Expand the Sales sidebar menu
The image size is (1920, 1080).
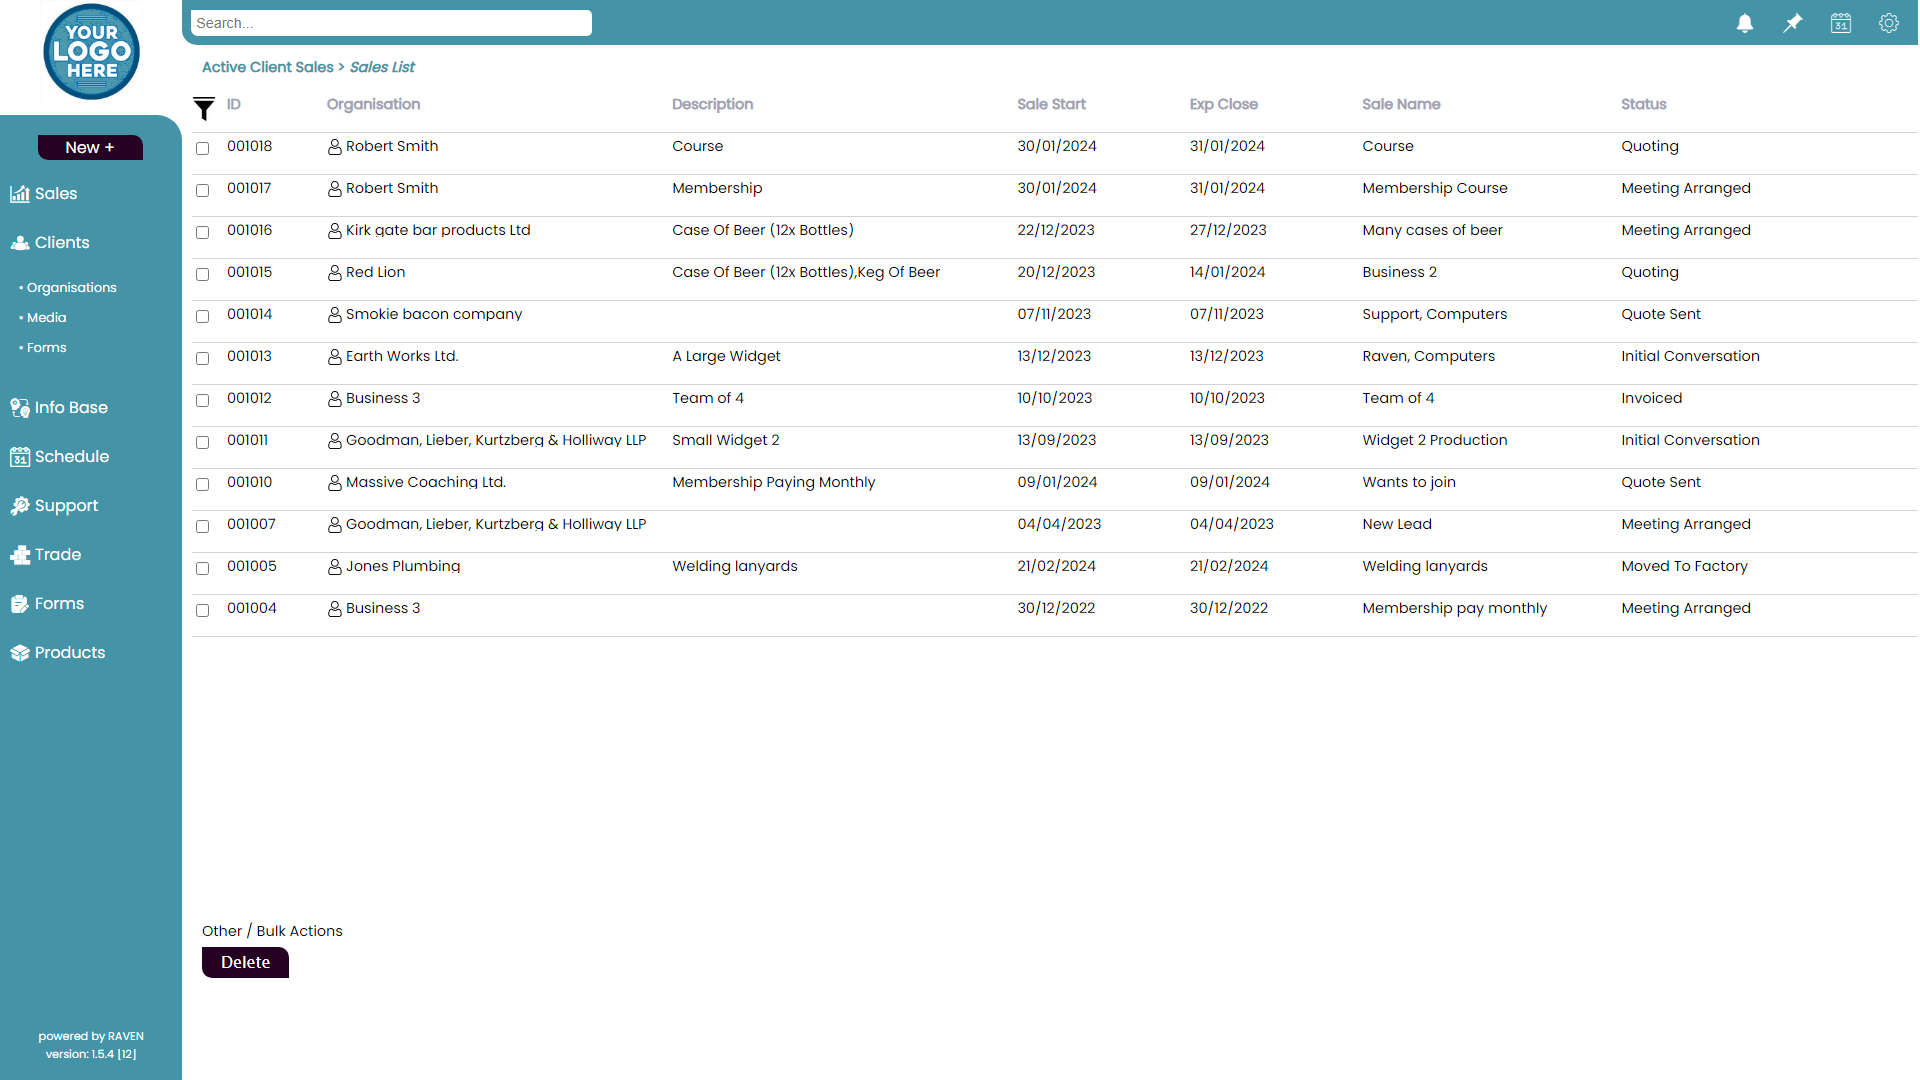[55, 194]
